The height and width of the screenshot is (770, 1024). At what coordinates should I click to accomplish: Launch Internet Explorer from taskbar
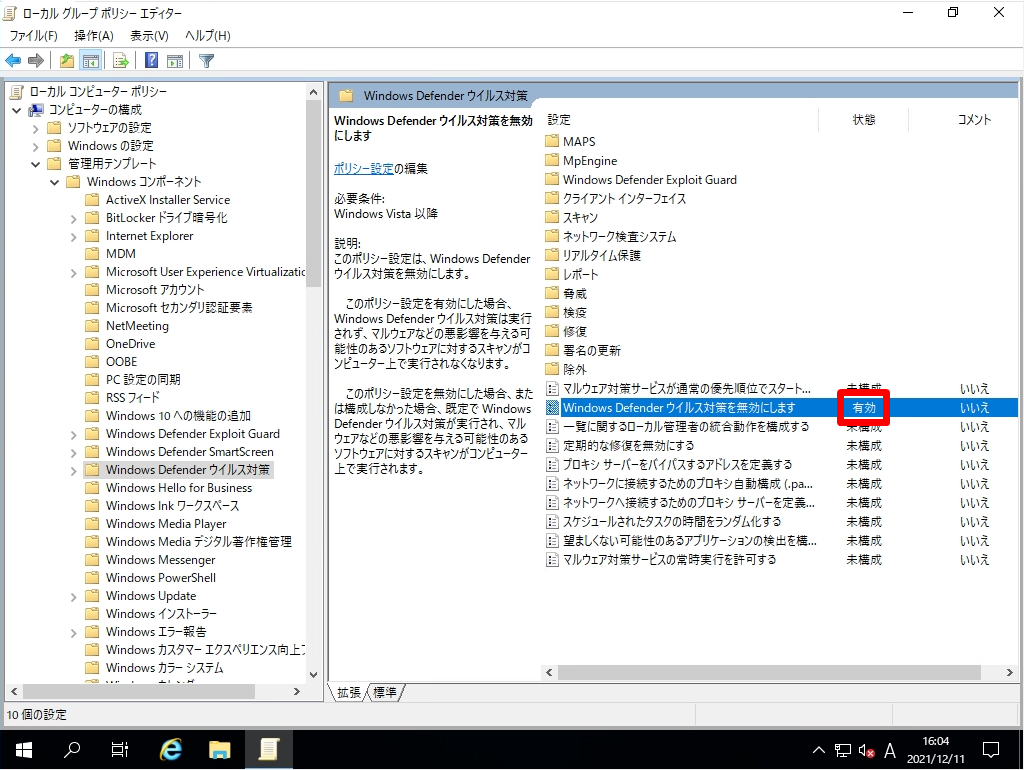click(171, 750)
